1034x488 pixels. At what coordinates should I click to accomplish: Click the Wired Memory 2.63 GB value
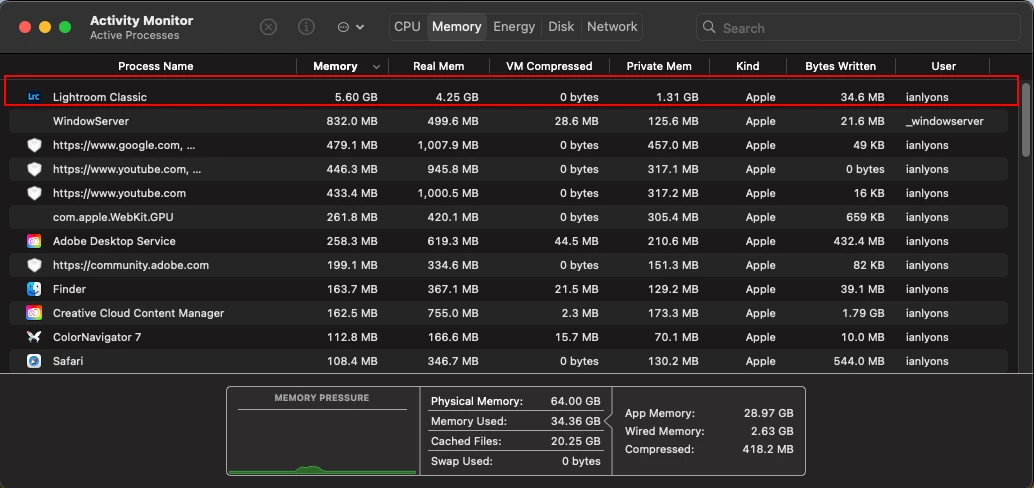[x=773, y=431]
